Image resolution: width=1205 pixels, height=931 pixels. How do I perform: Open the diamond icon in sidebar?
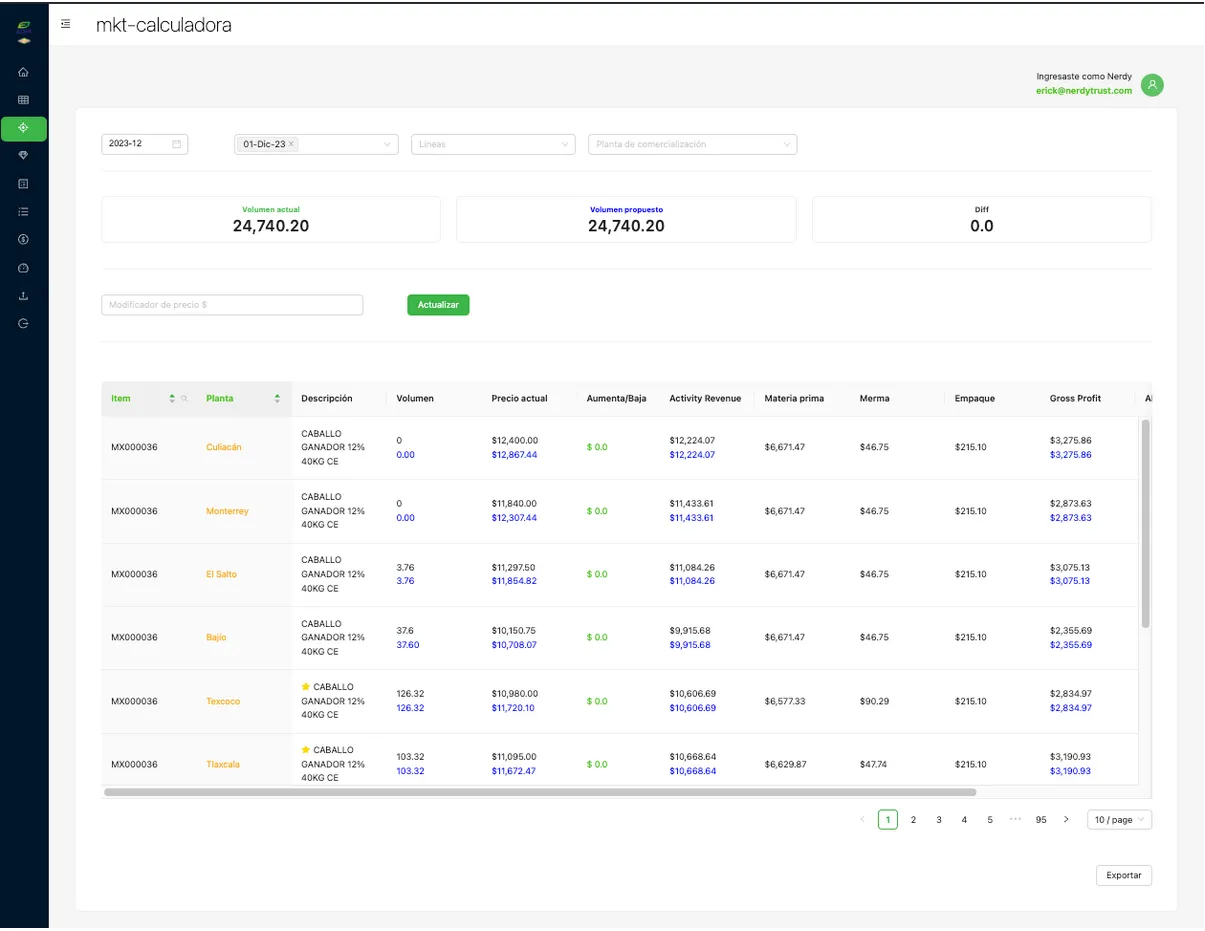[x=23, y=156]
